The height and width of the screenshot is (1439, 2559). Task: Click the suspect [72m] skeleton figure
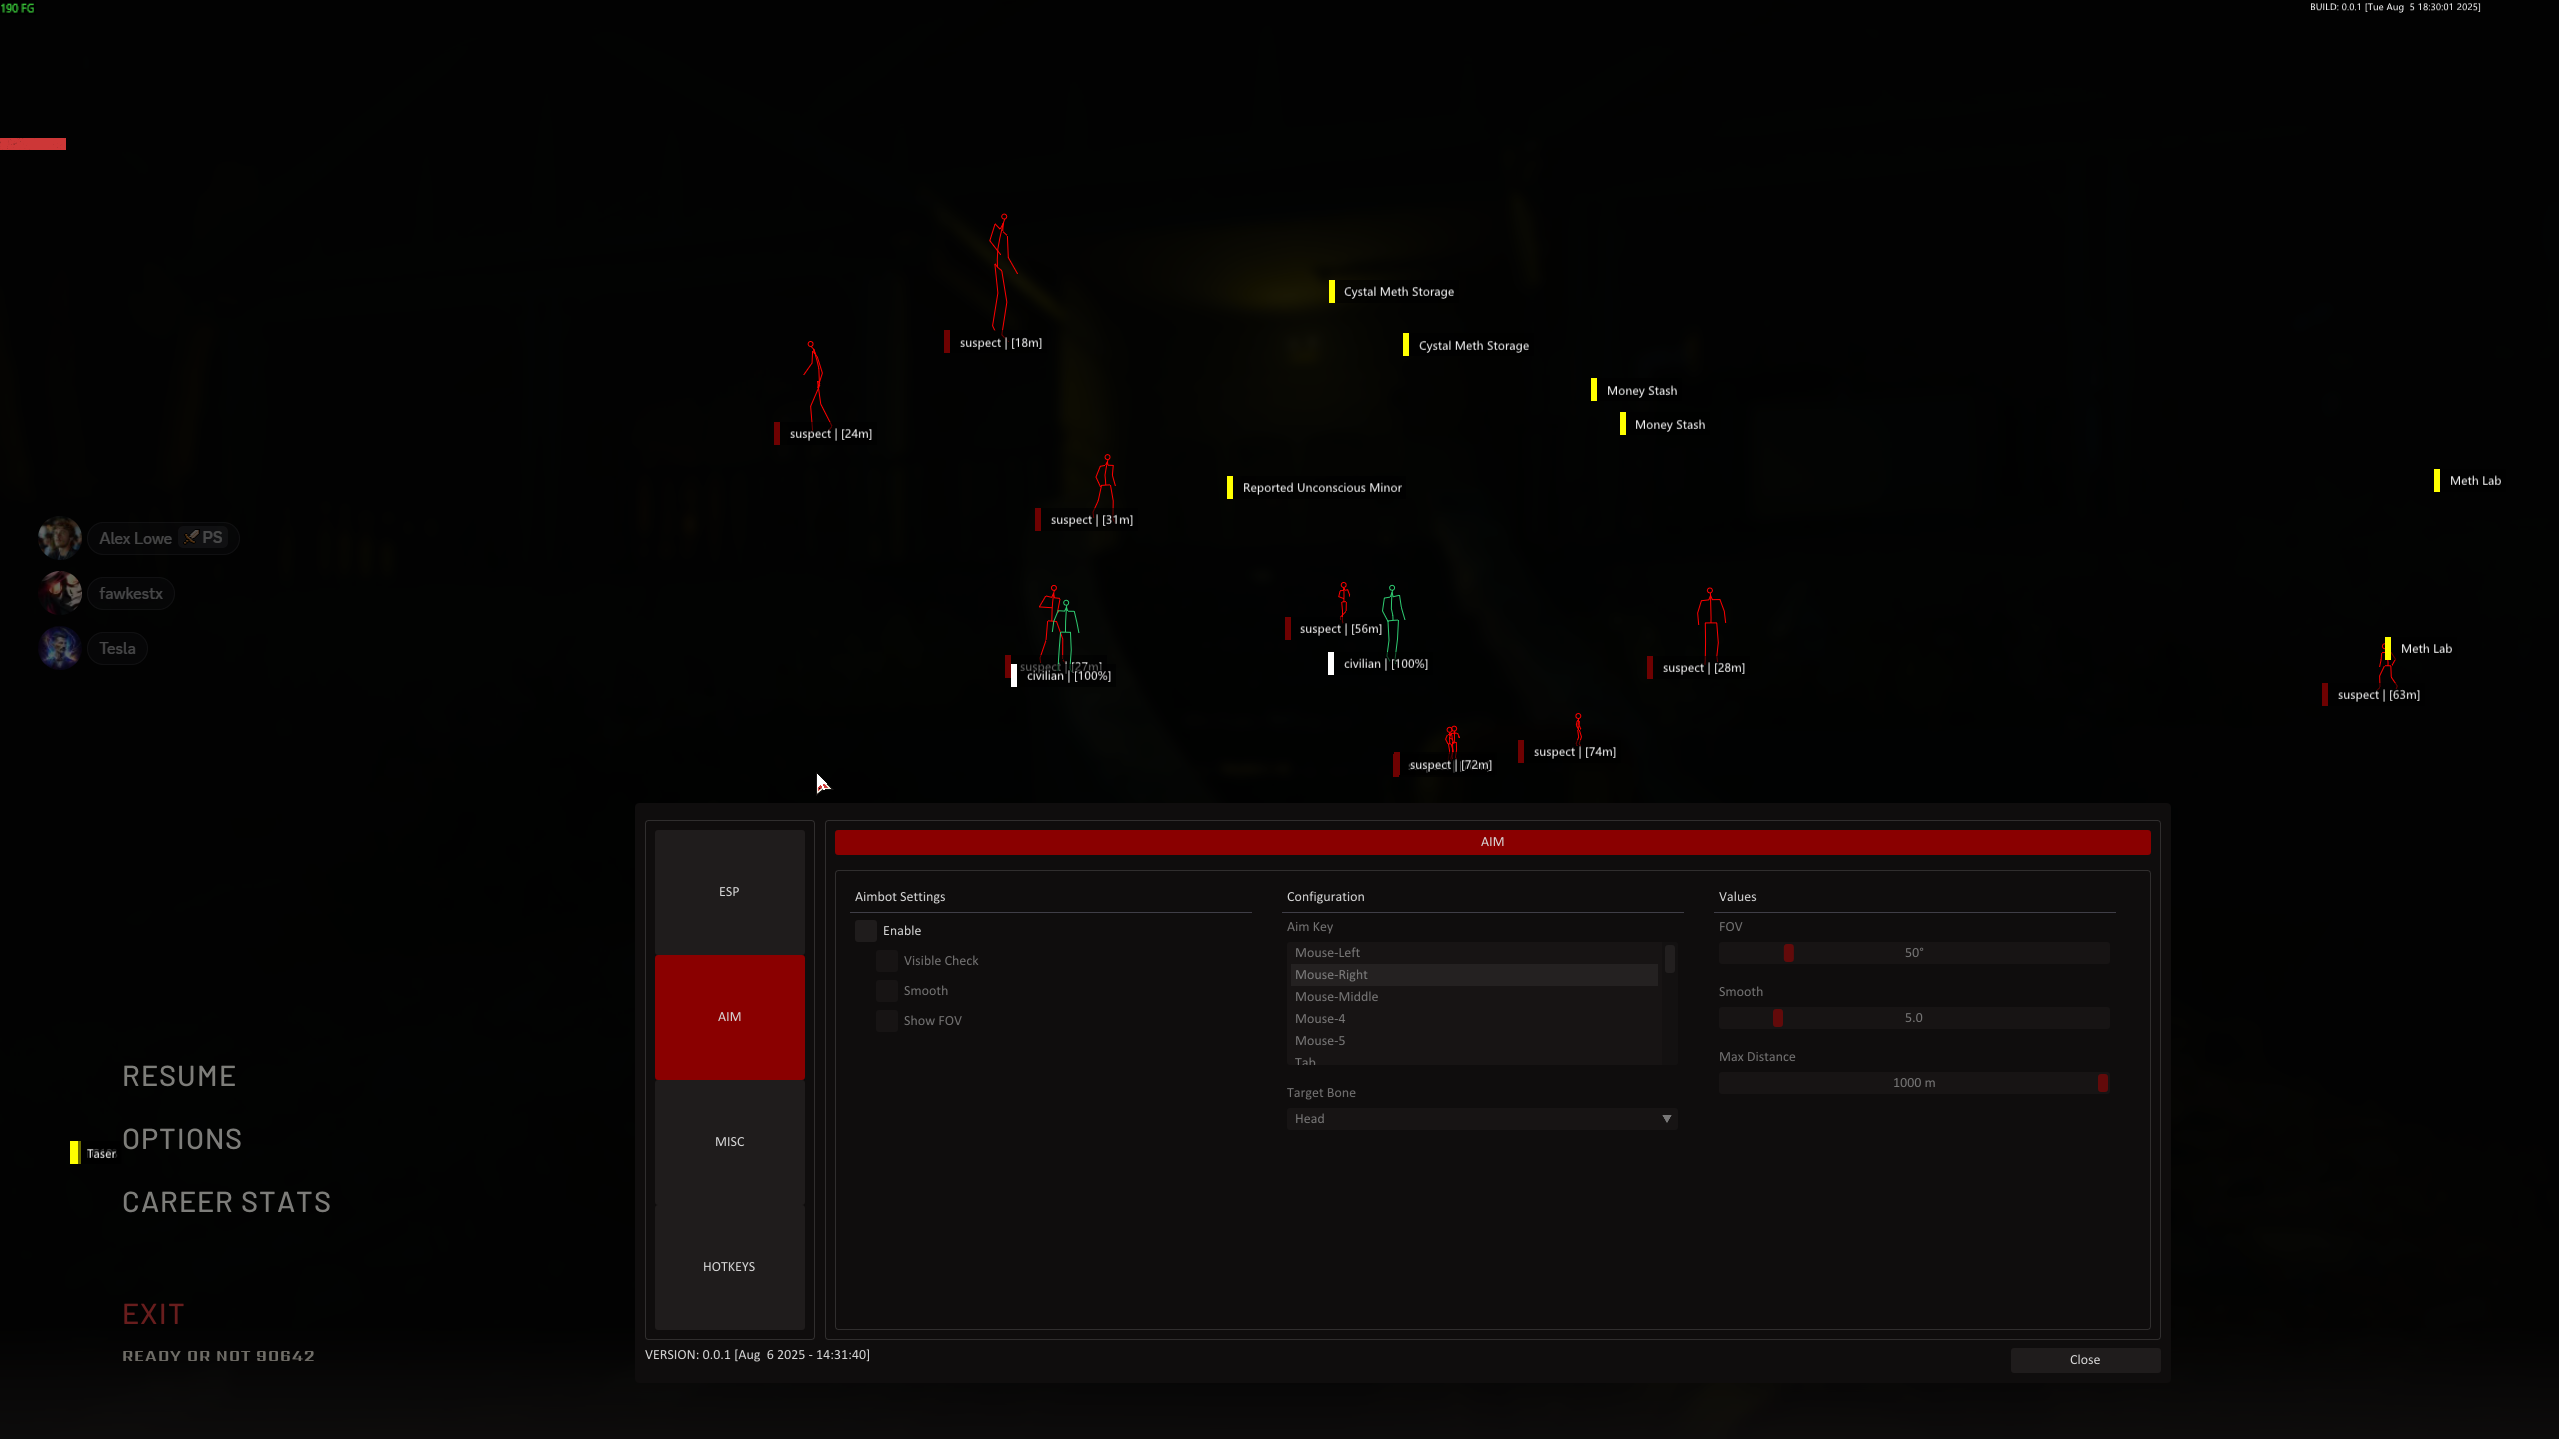1452,739
